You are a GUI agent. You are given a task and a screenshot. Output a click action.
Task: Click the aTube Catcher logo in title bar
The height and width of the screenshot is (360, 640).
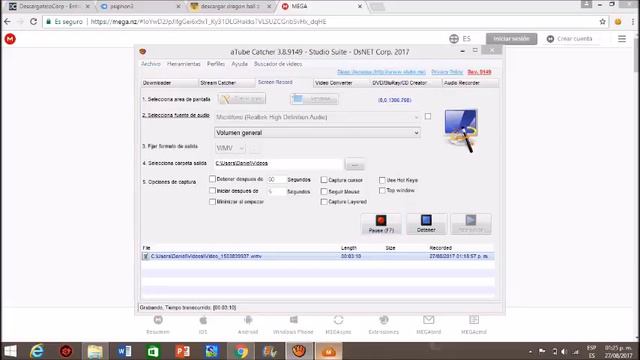(x=142, y=51)
